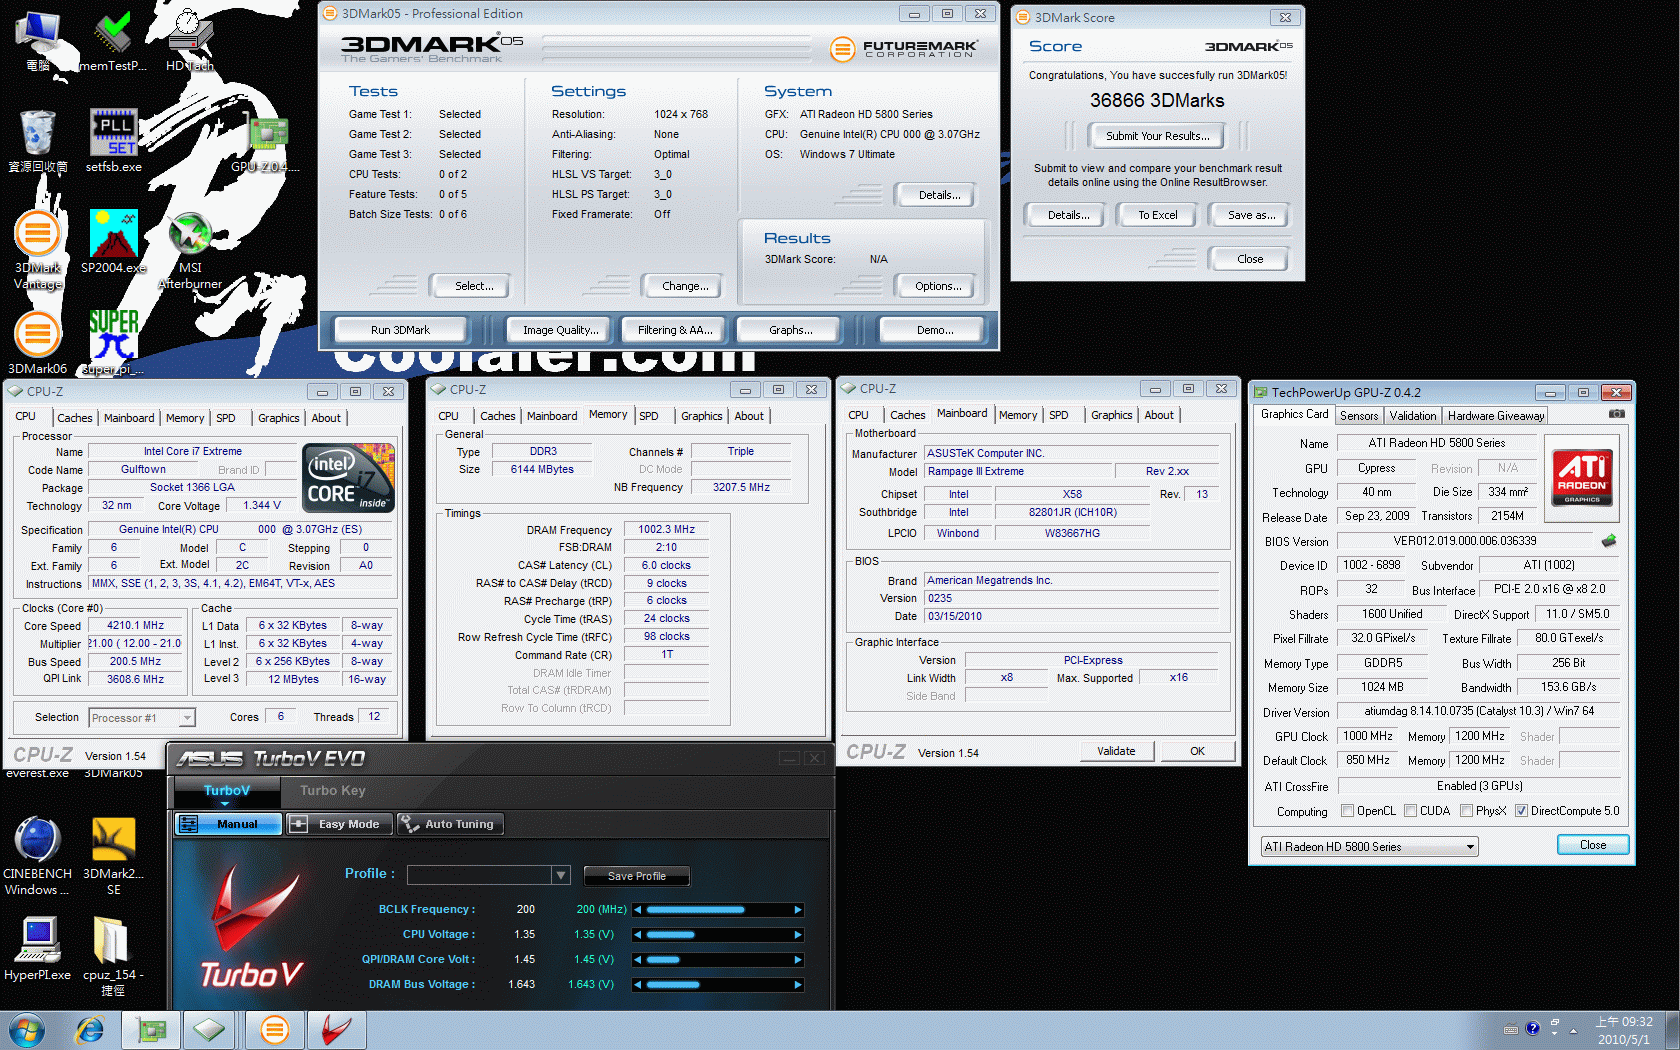Click DRAM Bus Voltage right arrow
The height and width of the screenshot is (1050, 1680).
pyautogui.click(x=797, y=985)
